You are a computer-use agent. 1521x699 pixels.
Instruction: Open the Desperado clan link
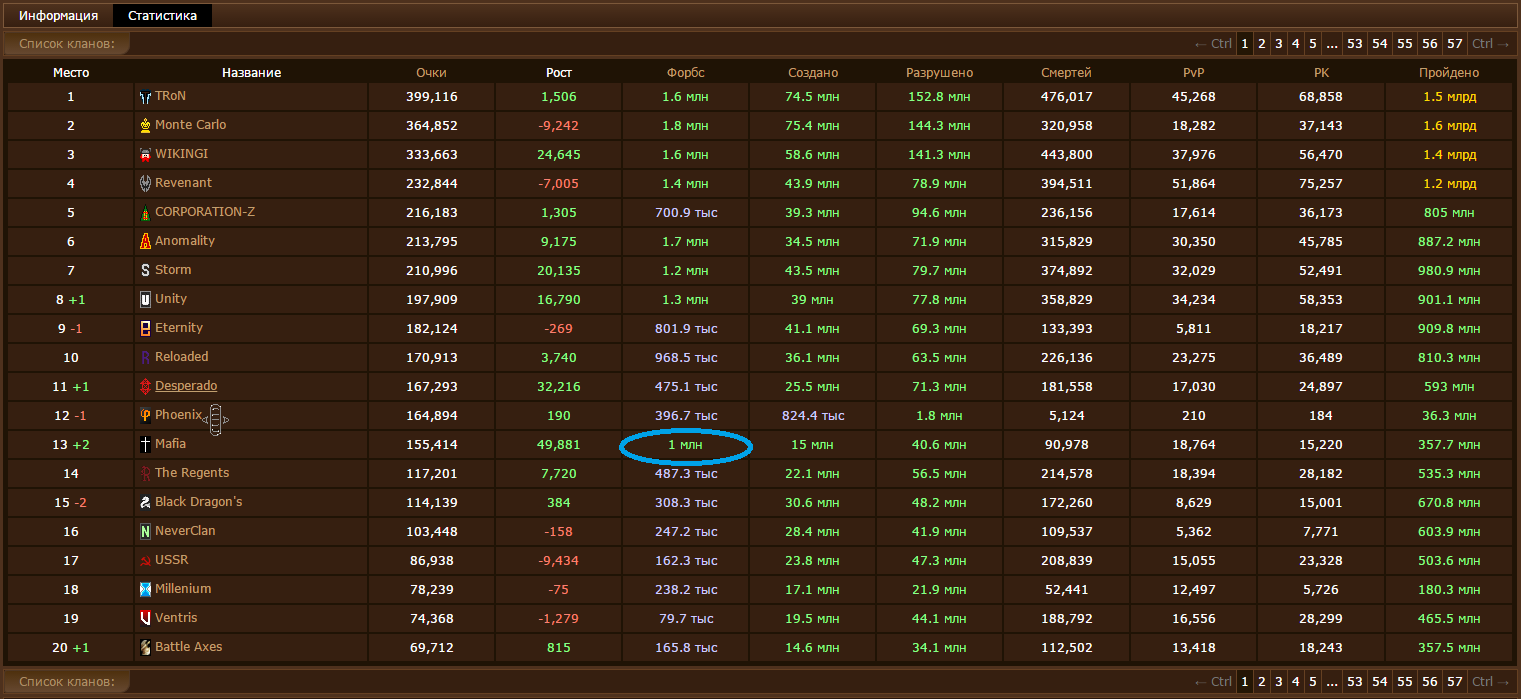tap(186, 386)
